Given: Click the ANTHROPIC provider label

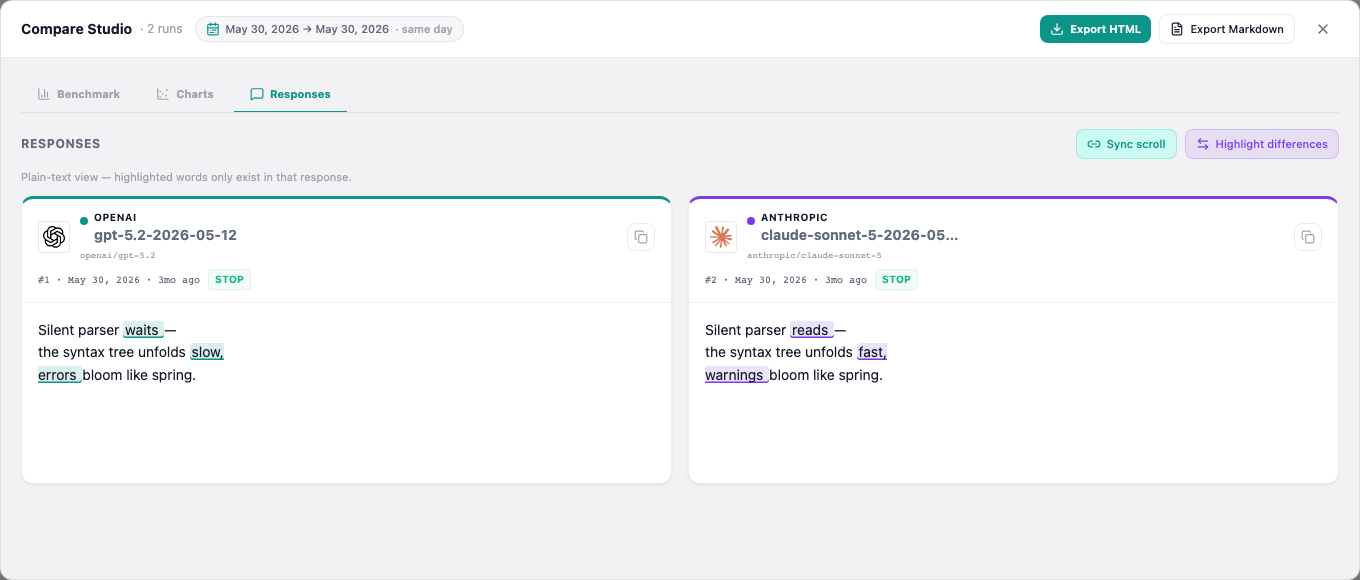Looking at the screenshot, I should 794,217.
